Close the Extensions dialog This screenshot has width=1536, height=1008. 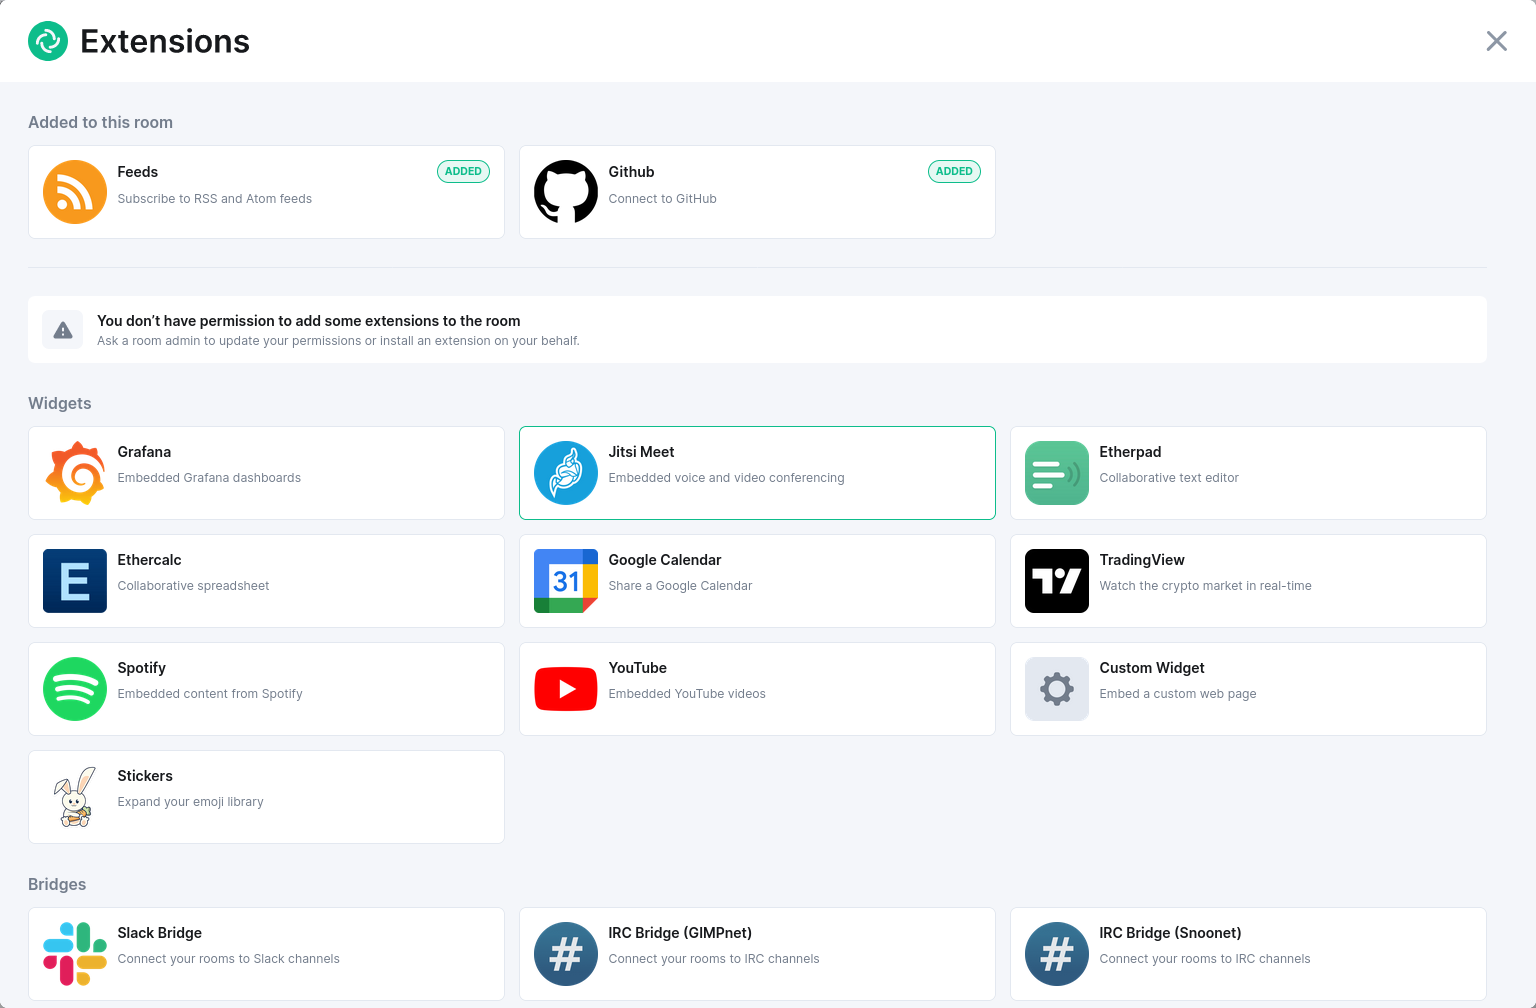click(x=1496, y=41)
